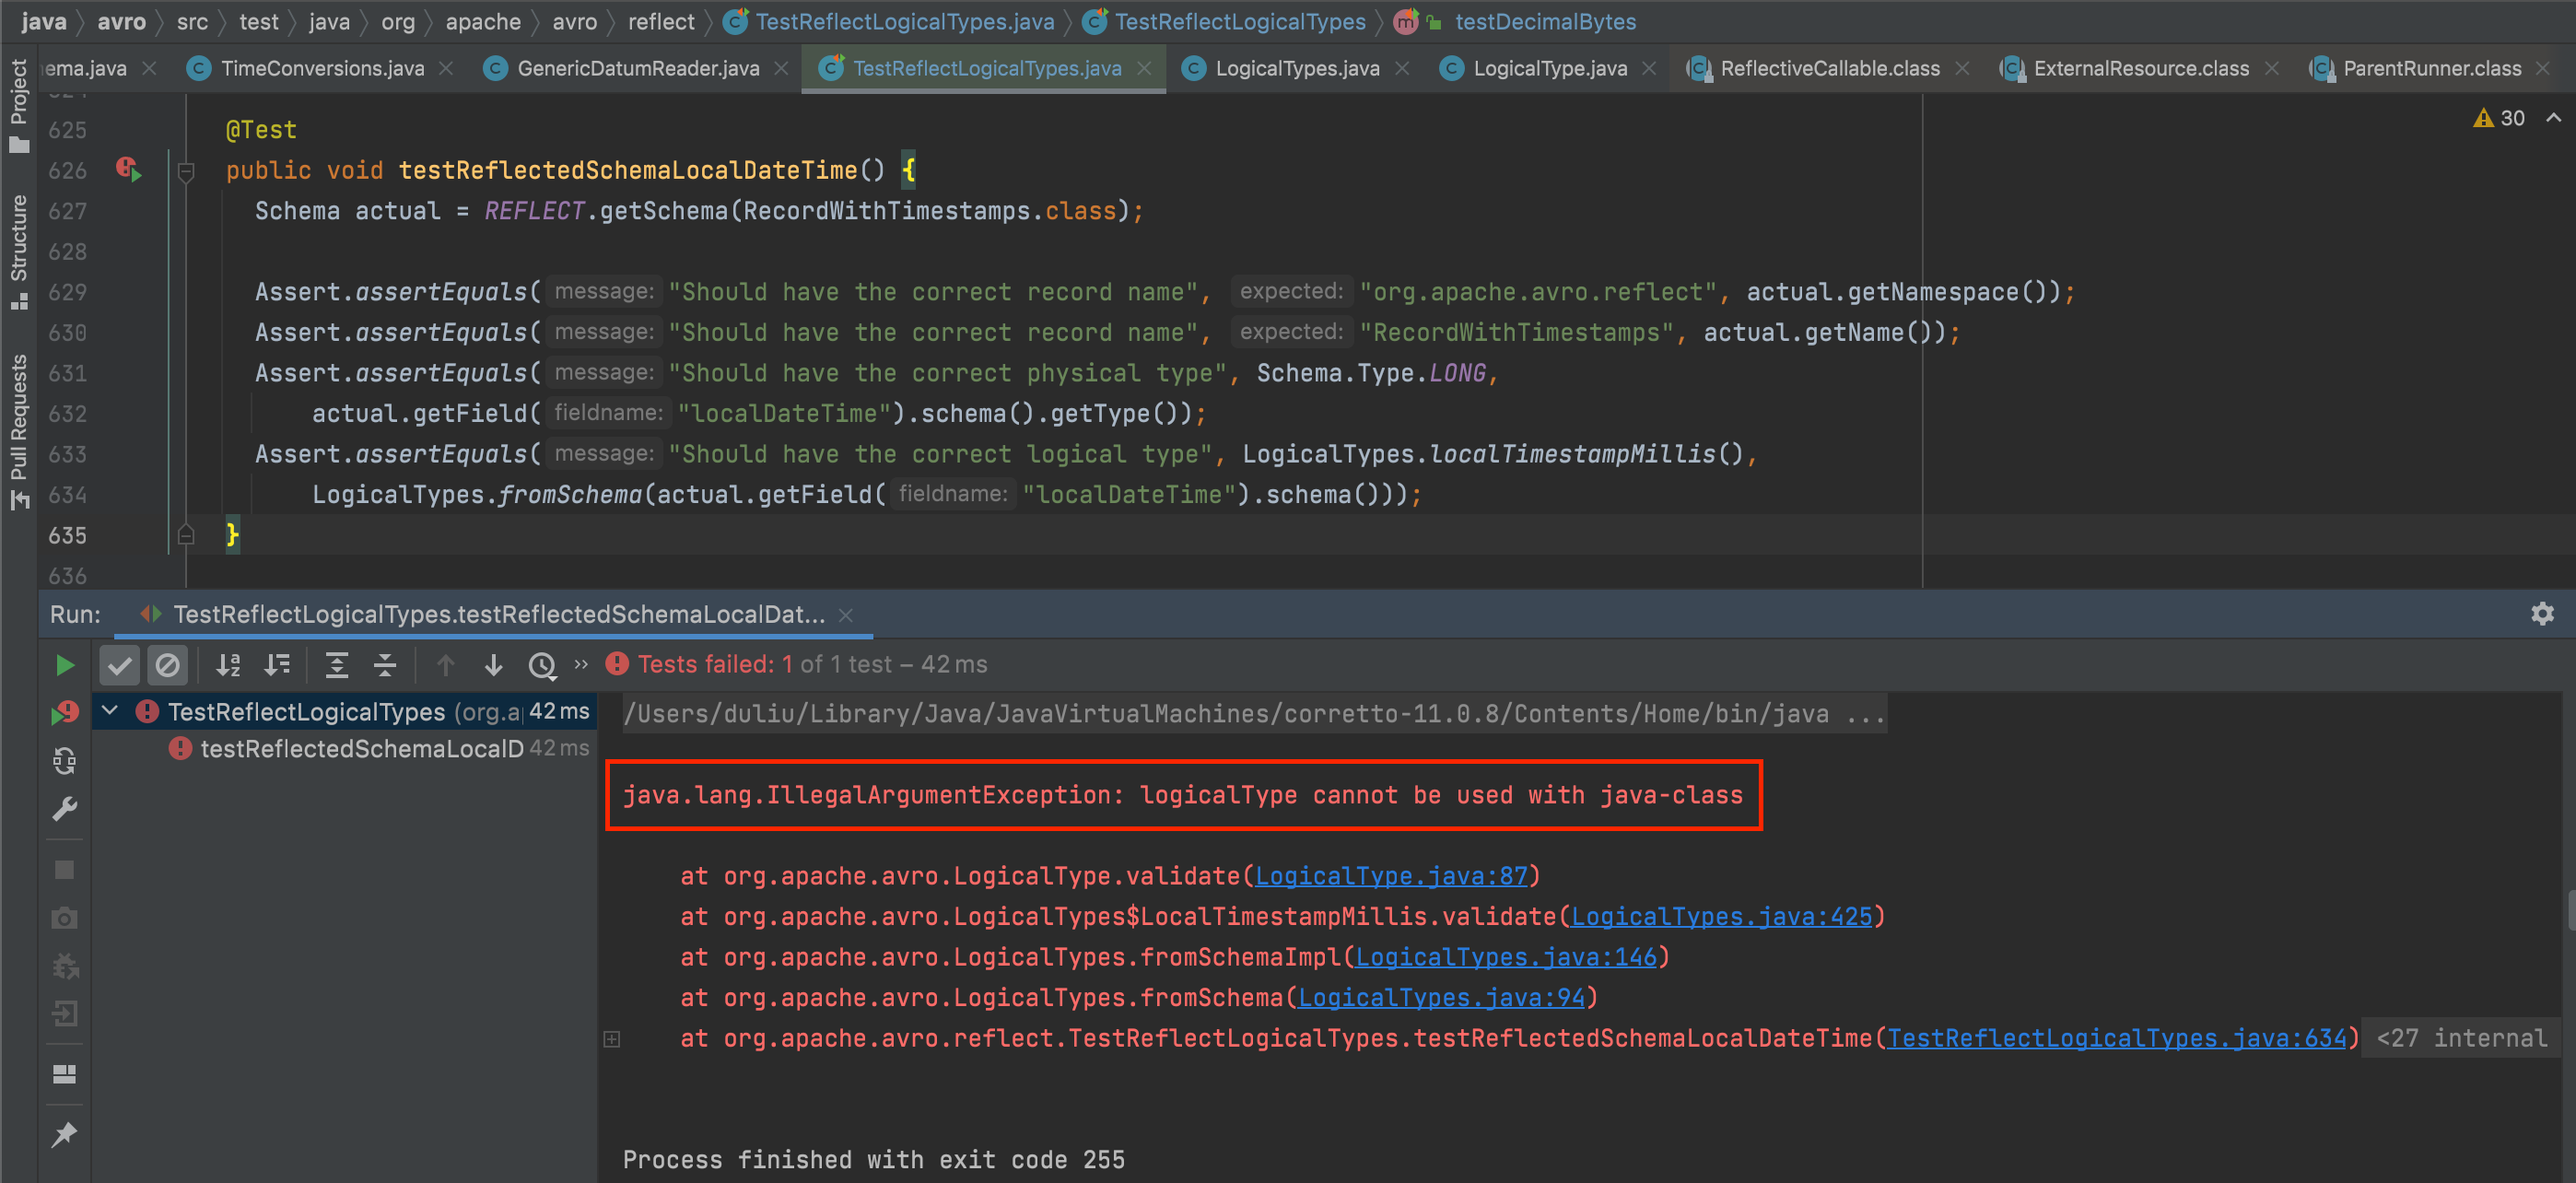
Task: Collapse TestReflectLogicalTypes tree node
Action: [x=110, y=711]
